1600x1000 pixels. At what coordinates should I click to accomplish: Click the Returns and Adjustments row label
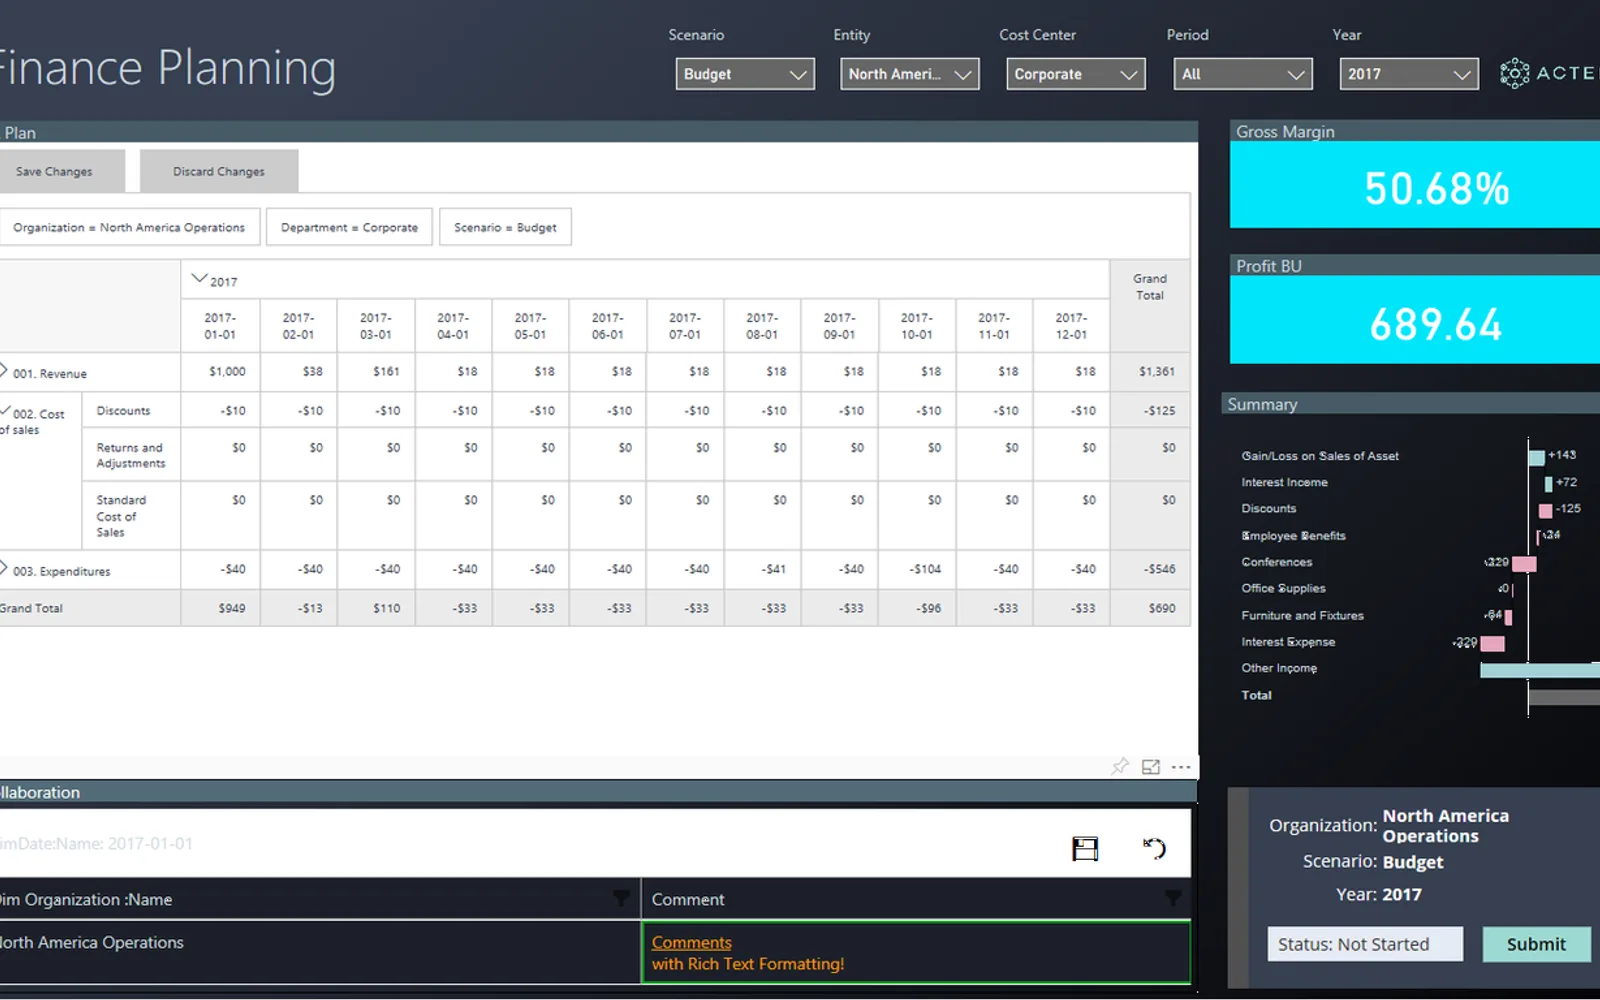pyautogui.click(x=131, y=455)
